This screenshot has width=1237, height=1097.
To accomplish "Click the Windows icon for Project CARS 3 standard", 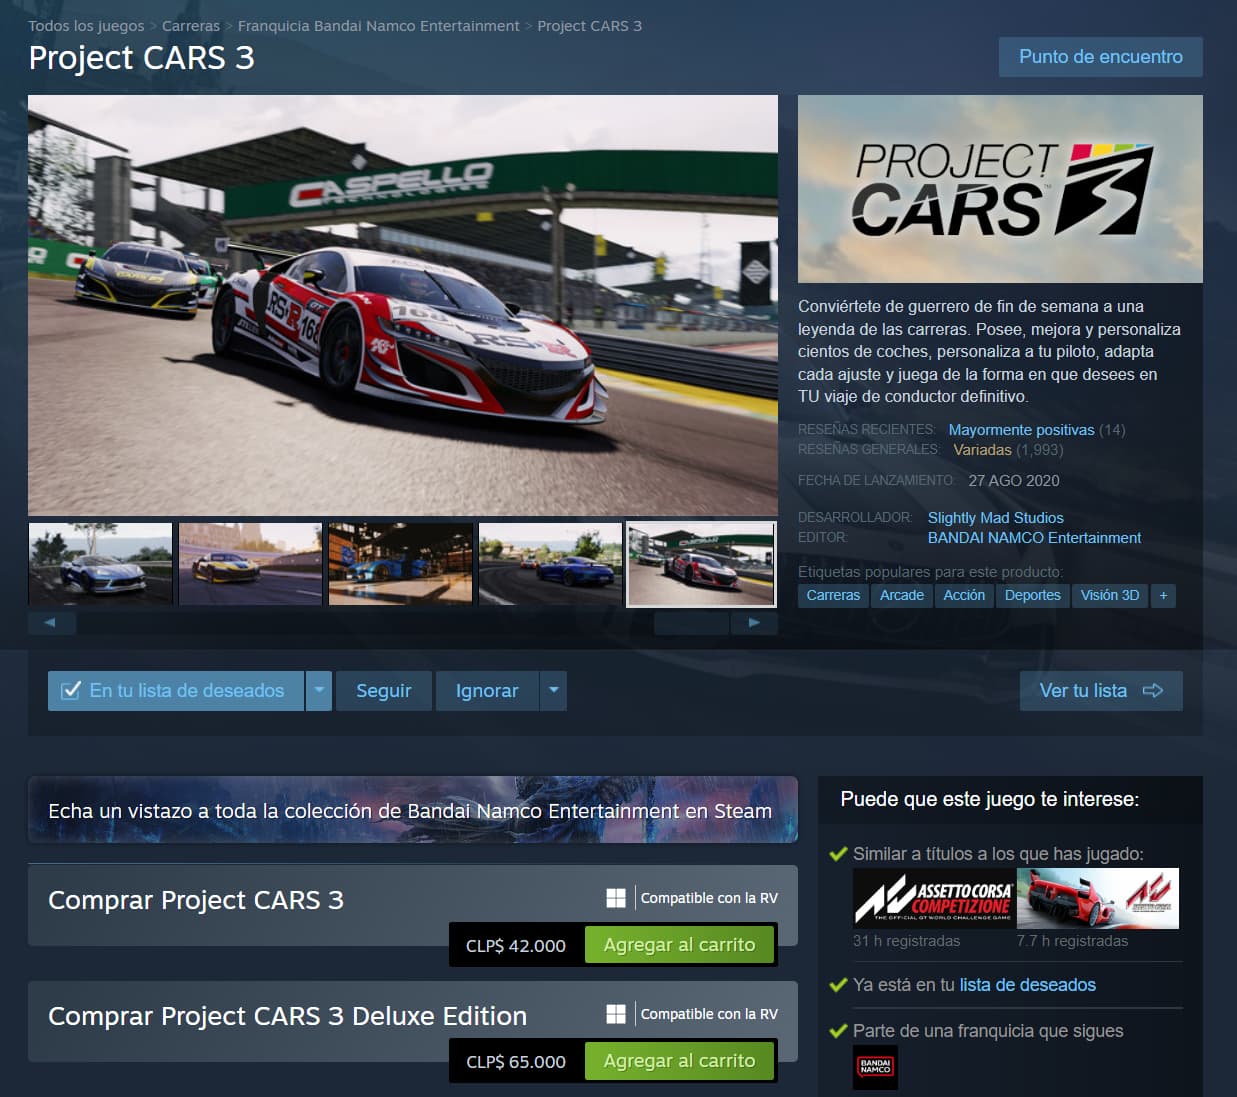I will pyautogui.click(x=616, y=898).
